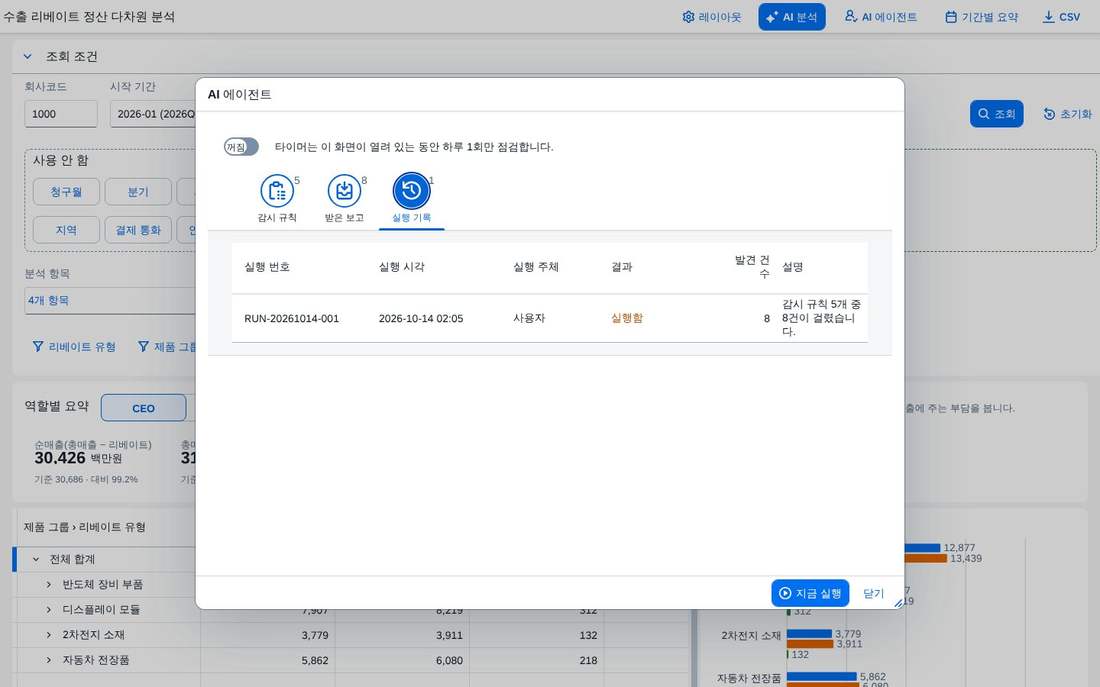Click the AI 분석 toolbar button

point(792,17)
